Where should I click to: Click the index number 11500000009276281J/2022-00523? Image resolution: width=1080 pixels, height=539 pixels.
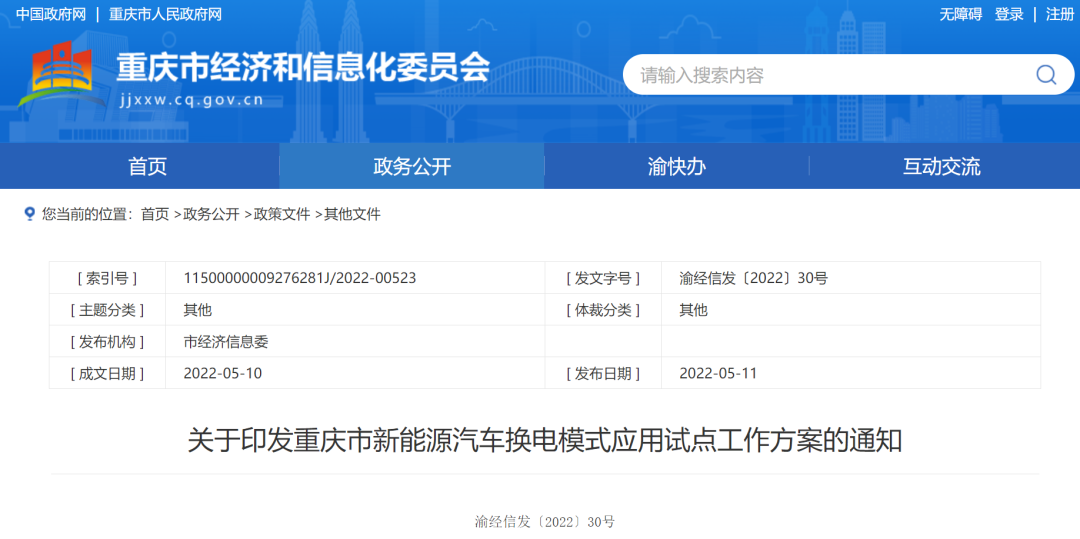tap(299, 278)
